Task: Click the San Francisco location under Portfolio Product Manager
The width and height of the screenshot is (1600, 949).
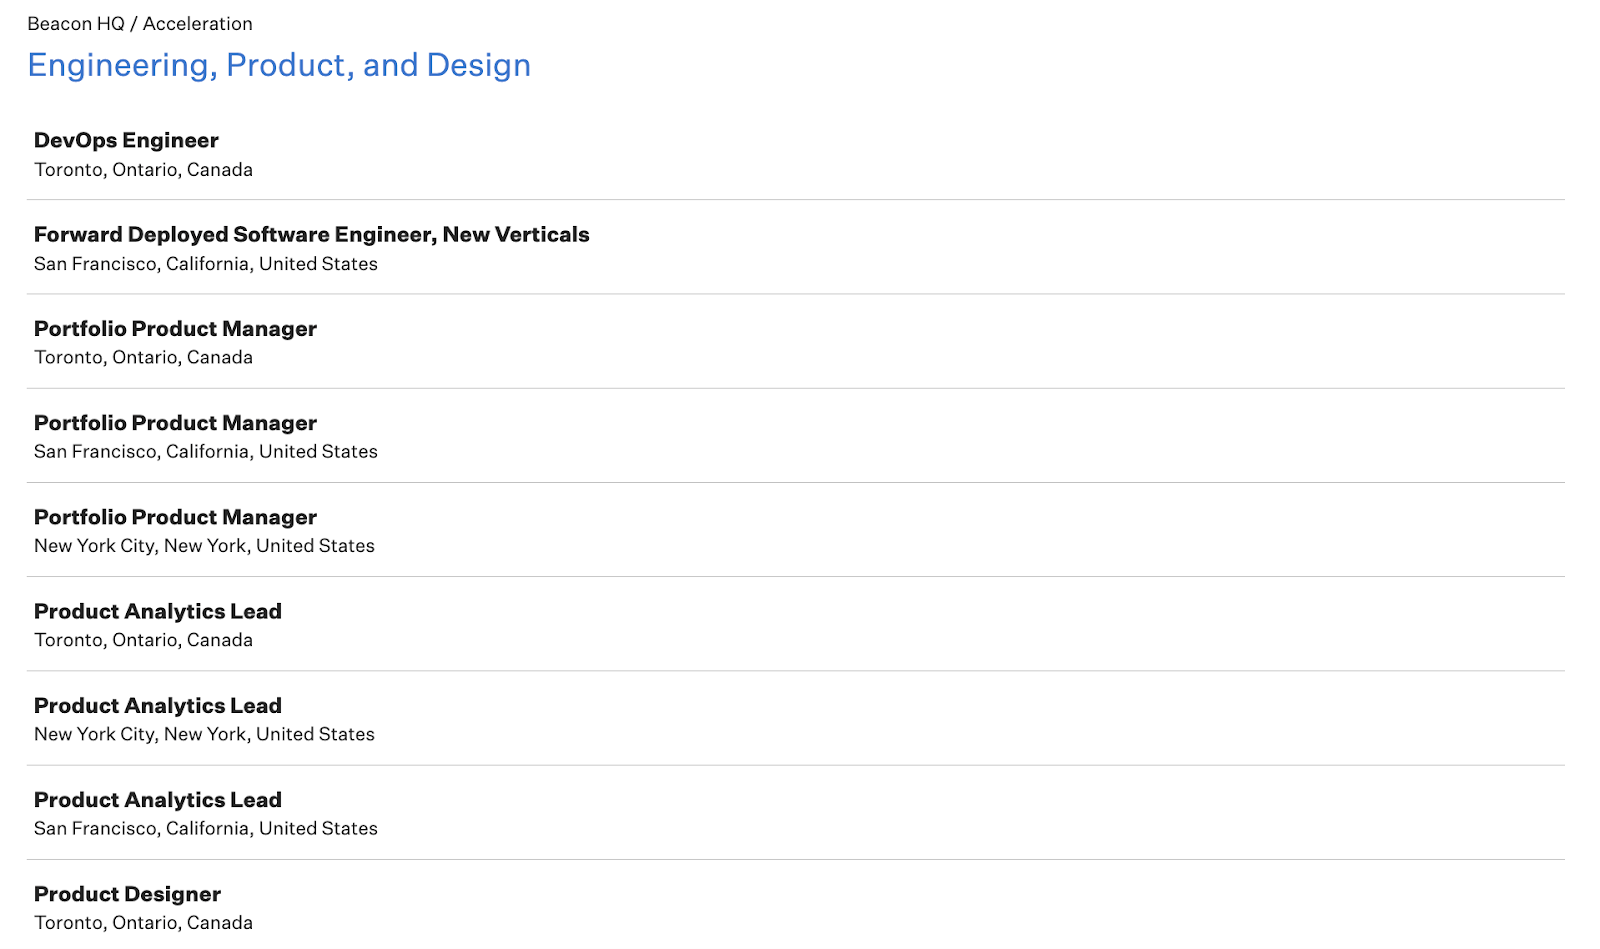Action: click(206, 452)
